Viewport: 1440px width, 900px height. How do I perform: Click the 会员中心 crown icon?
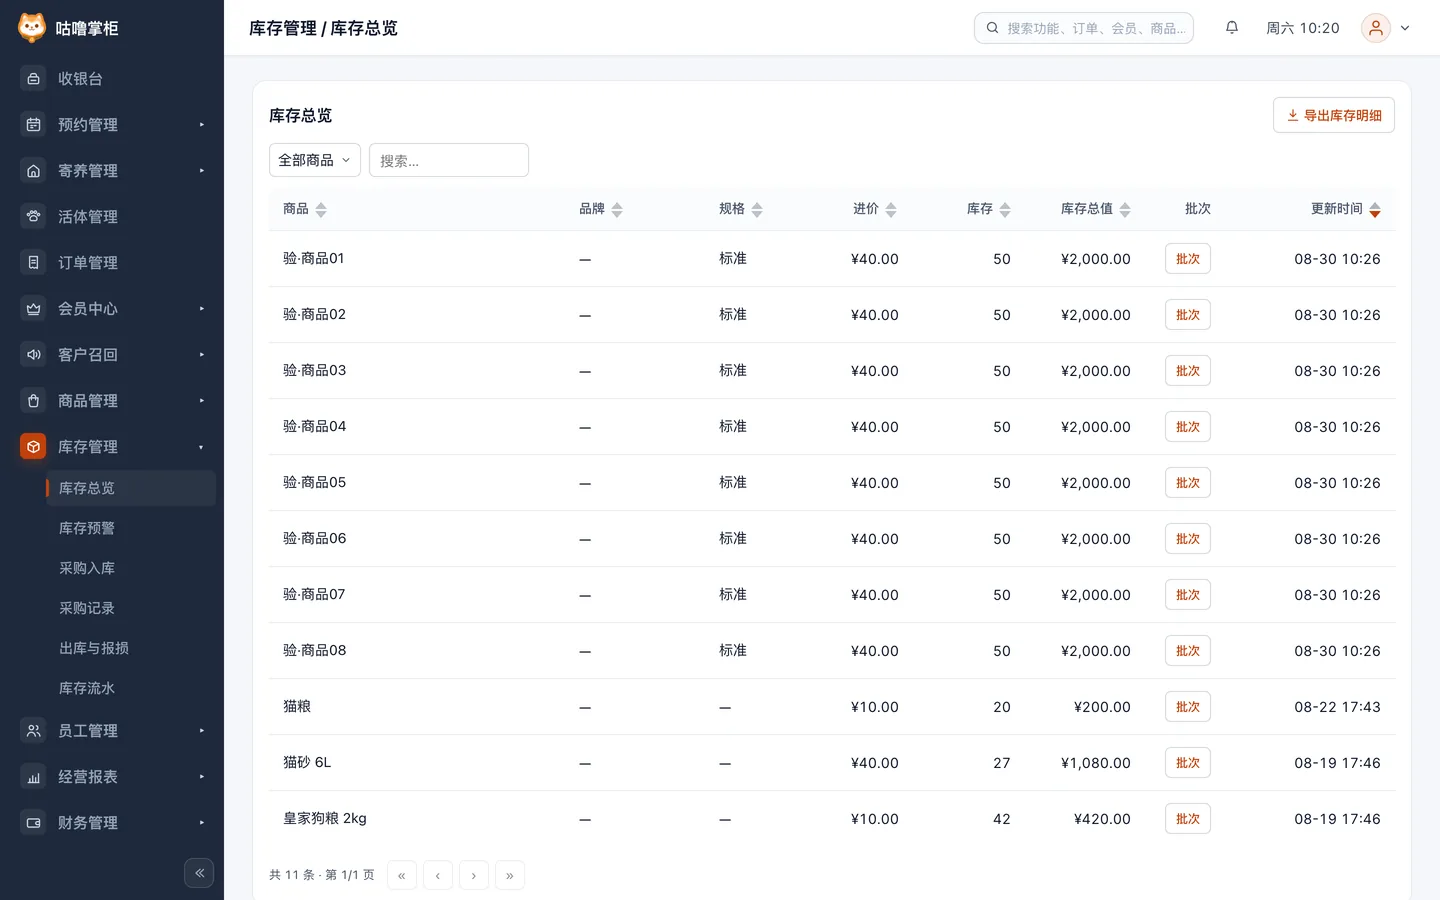pyautogui.click(x=33, y=309)
